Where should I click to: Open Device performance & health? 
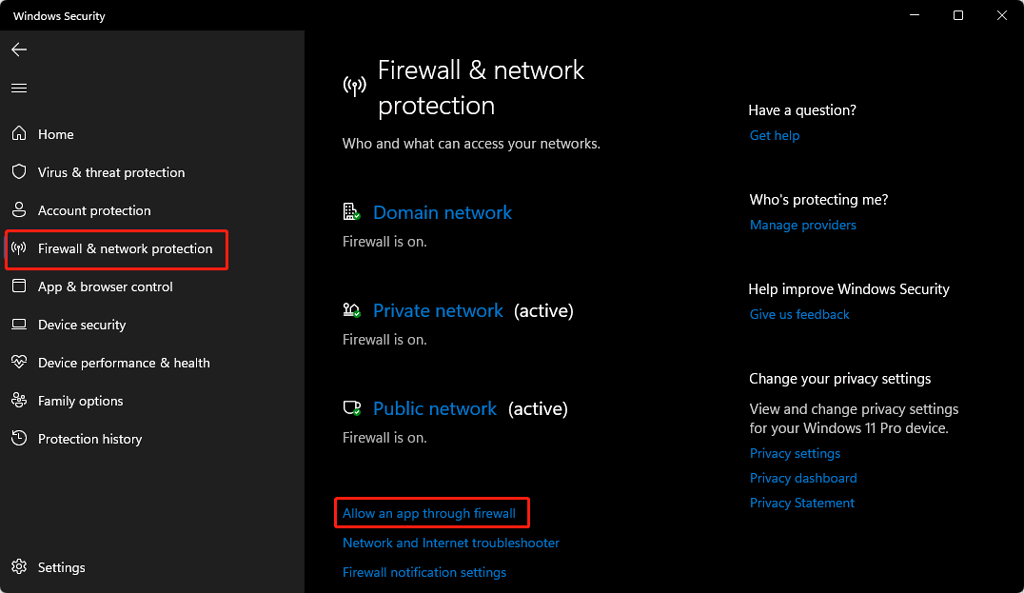19,363
